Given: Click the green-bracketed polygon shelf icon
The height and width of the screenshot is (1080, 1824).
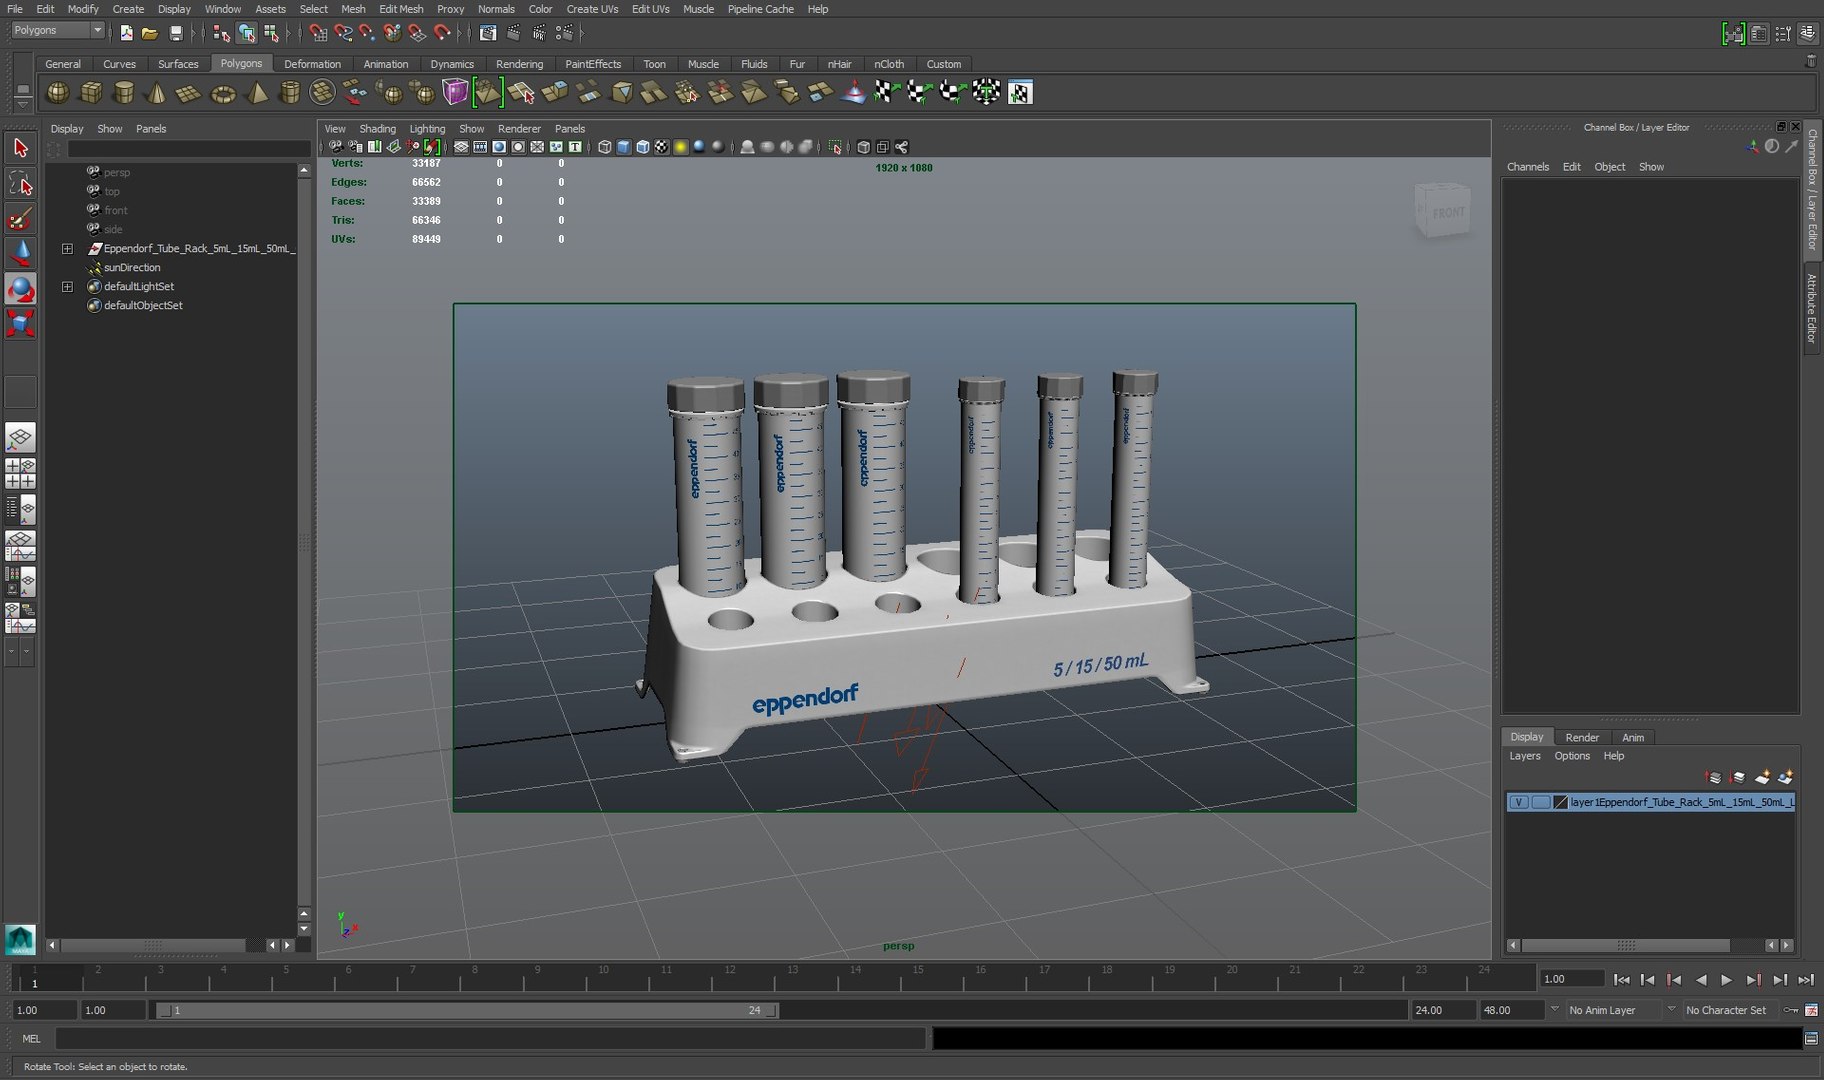Looking at the screenshot, I should (x=488, y=93).
